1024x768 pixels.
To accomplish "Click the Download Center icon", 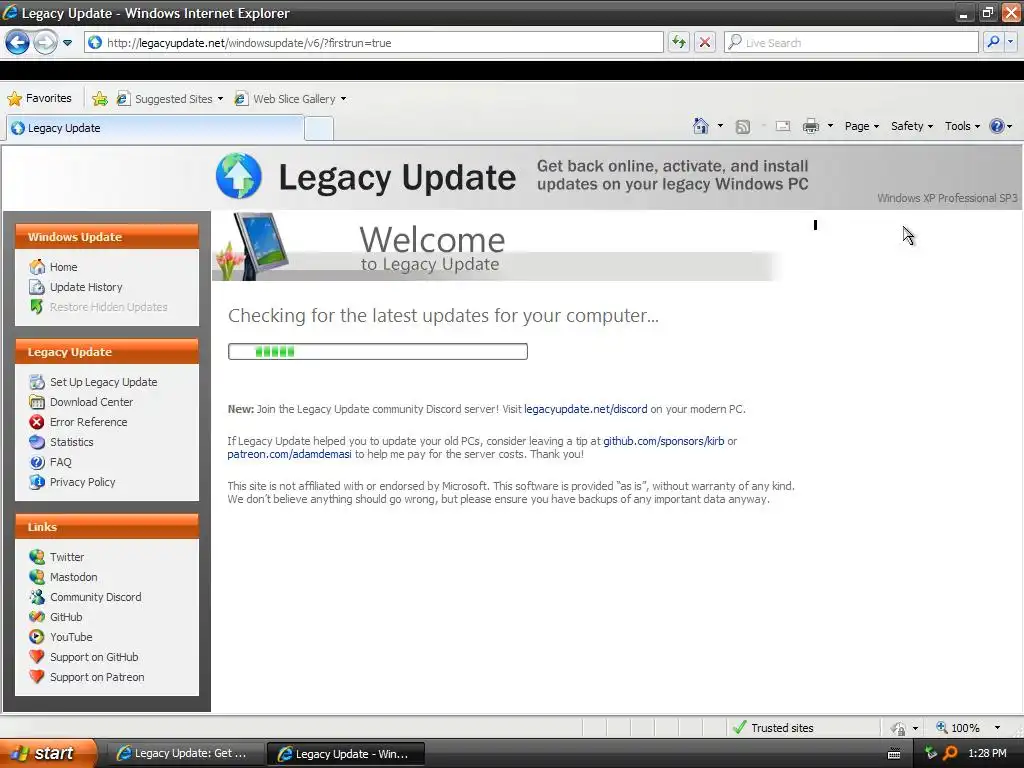I will click(x=37, y=402).
